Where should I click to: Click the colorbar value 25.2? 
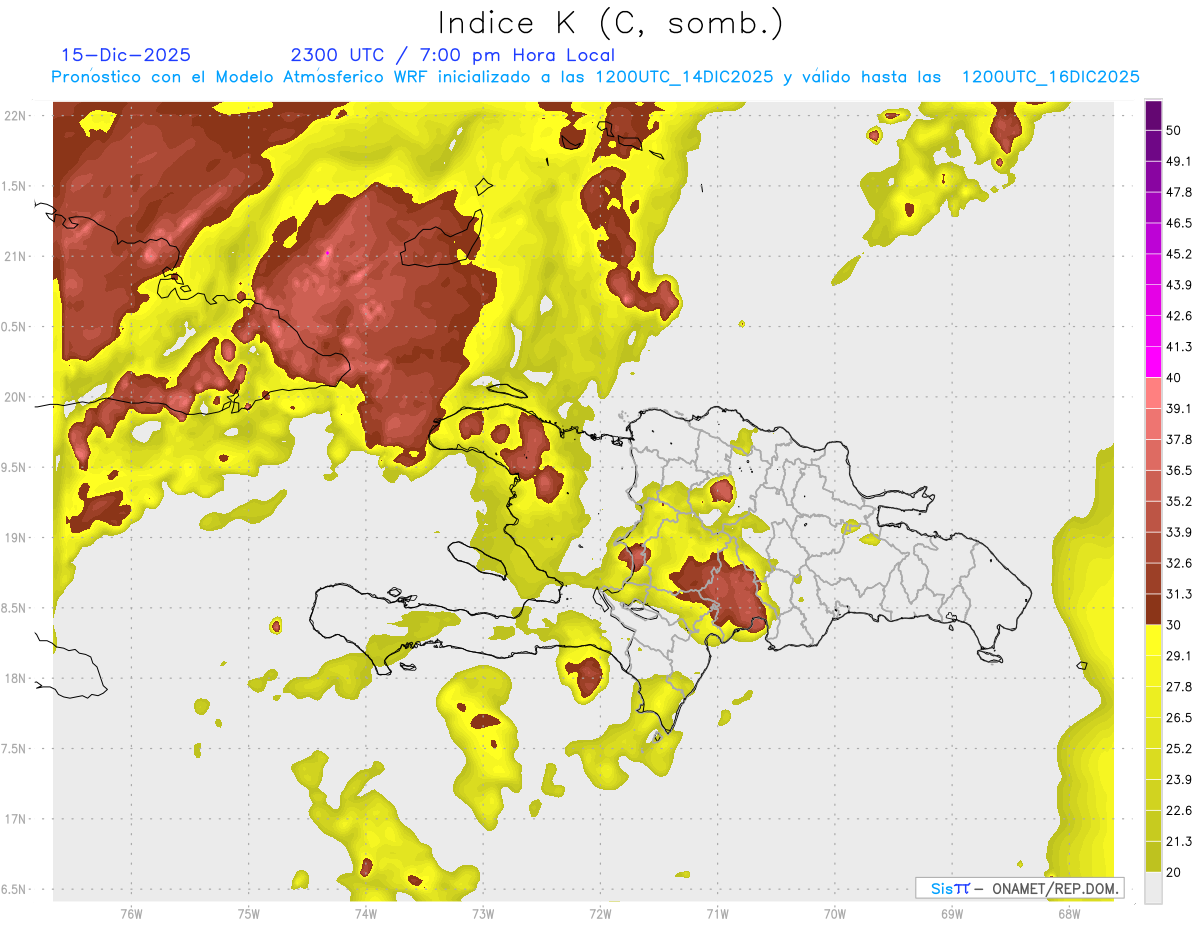click(1180, 749)
